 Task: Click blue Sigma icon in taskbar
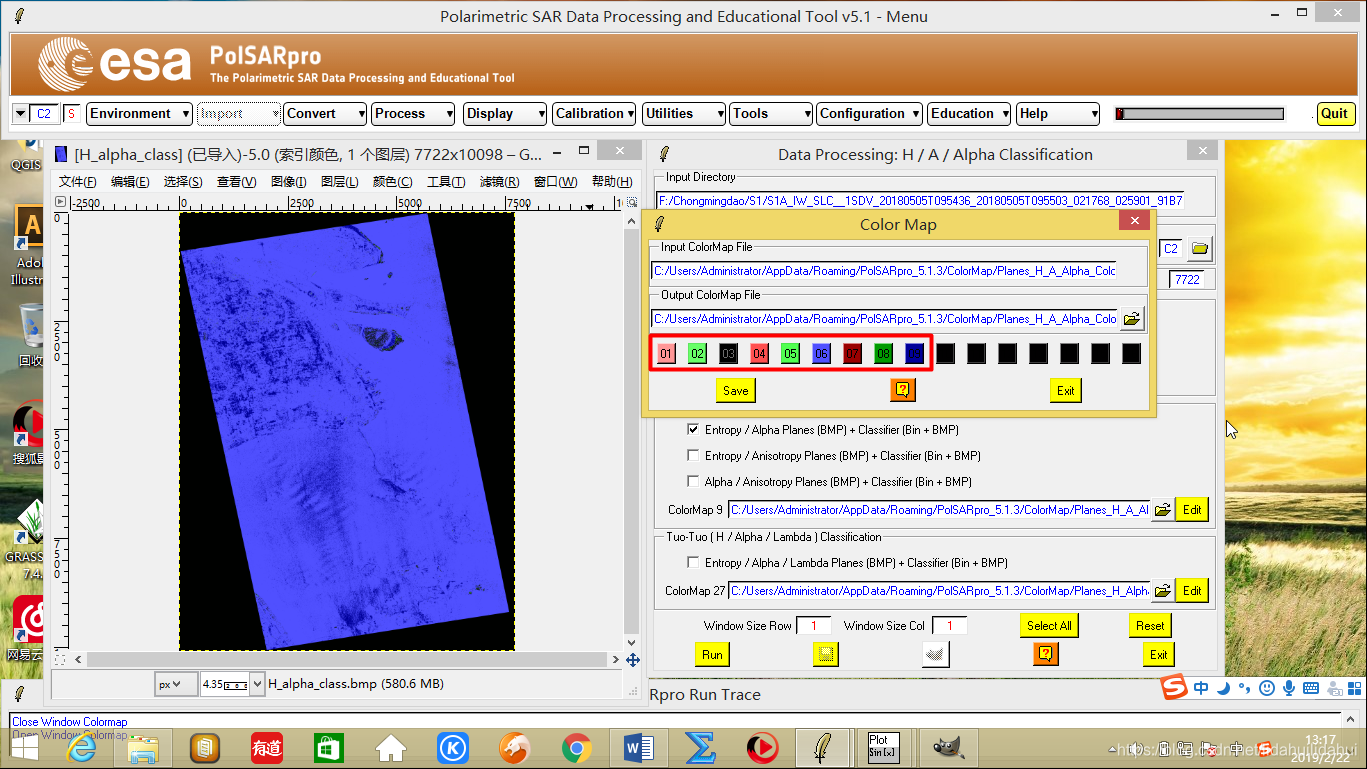point(700,747)
